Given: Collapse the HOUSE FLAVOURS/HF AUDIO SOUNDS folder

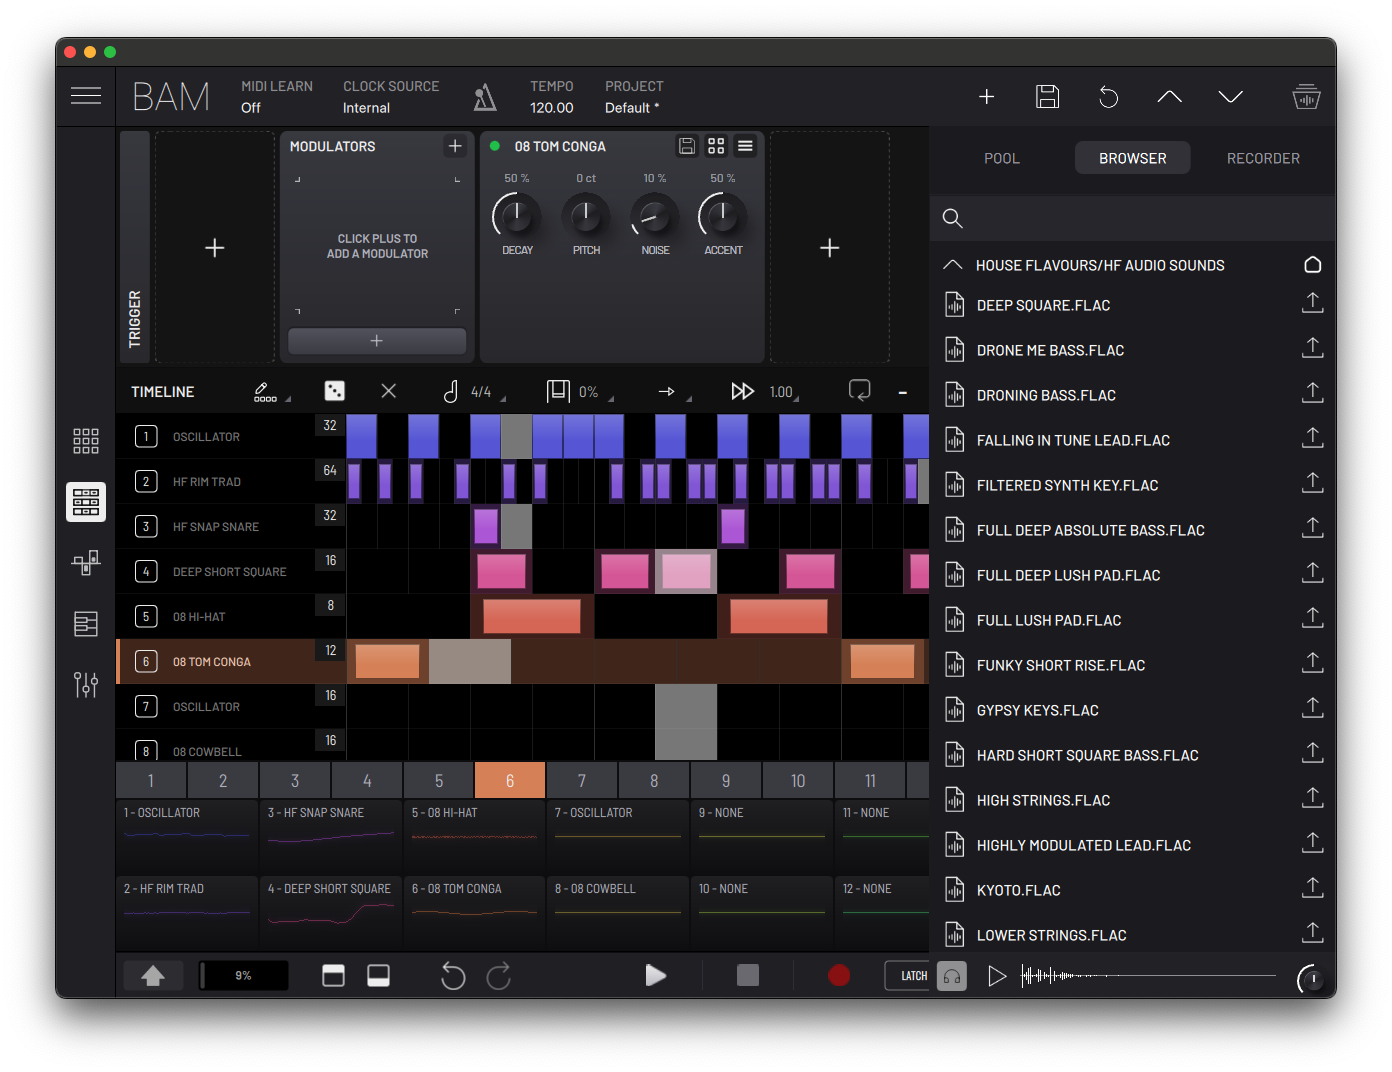Looking at the screenshot, I should click(x=953, y=265).
